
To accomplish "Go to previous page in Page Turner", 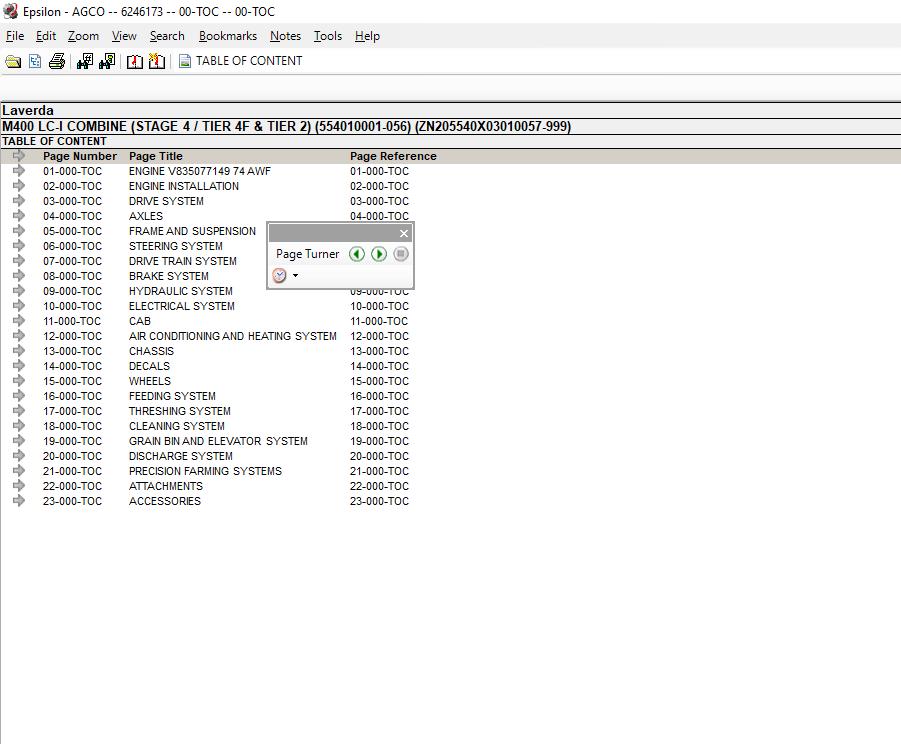I will pyautogui.click(x=357, y=254).
